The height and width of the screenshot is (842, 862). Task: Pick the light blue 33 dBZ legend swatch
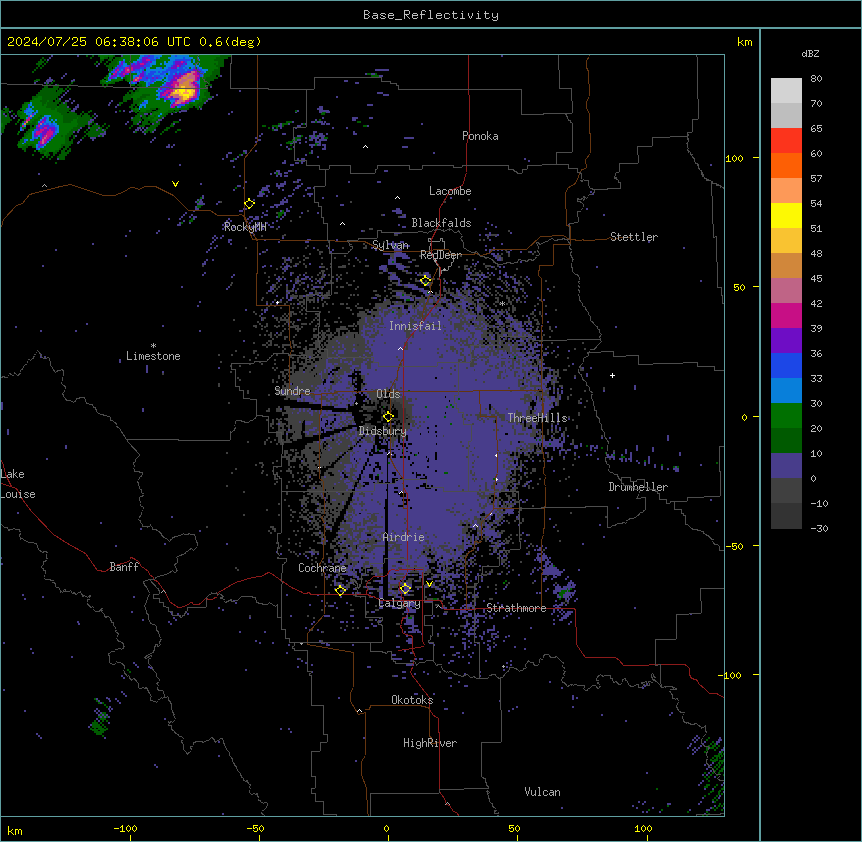(x=786, y=391)
